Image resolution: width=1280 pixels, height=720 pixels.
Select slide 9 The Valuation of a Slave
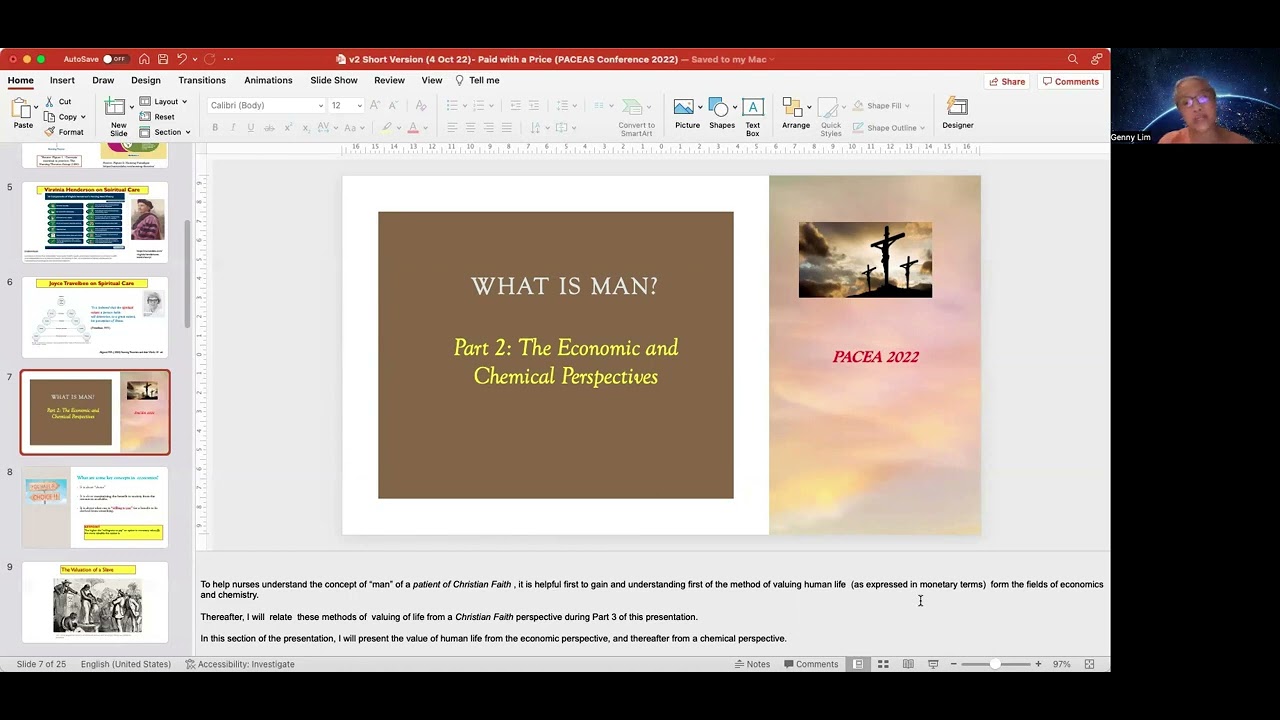pyautogui.click(x=95, y=601)
